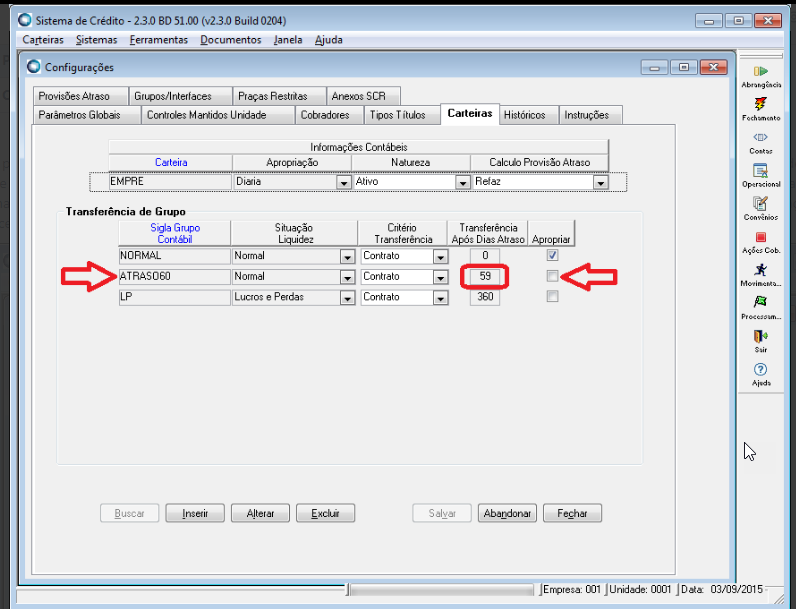Screen dimensions: 796x609
Task: Open the Ajuda question mark icon
Action: tap(760, 369)
